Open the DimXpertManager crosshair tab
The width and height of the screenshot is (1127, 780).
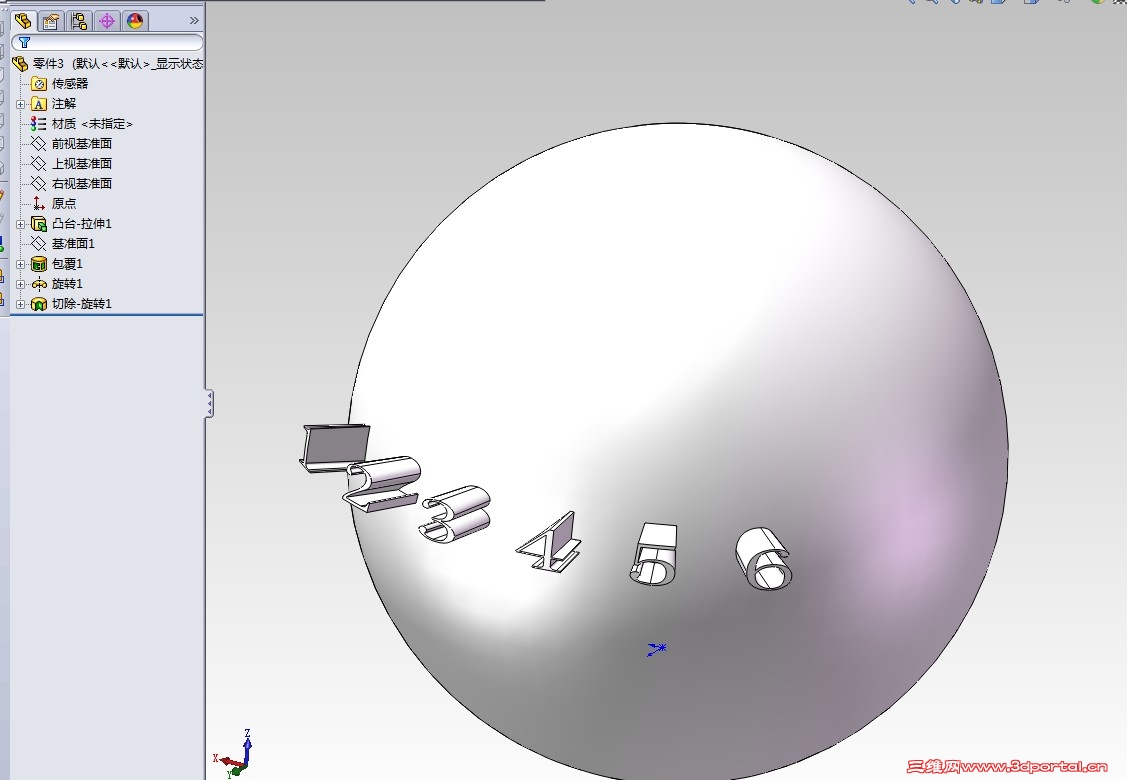(107, 21)
